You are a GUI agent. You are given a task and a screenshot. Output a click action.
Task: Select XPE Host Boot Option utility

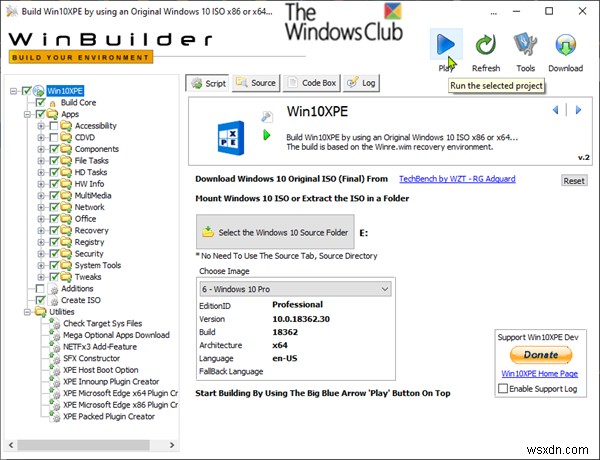[x=101, y=370]
